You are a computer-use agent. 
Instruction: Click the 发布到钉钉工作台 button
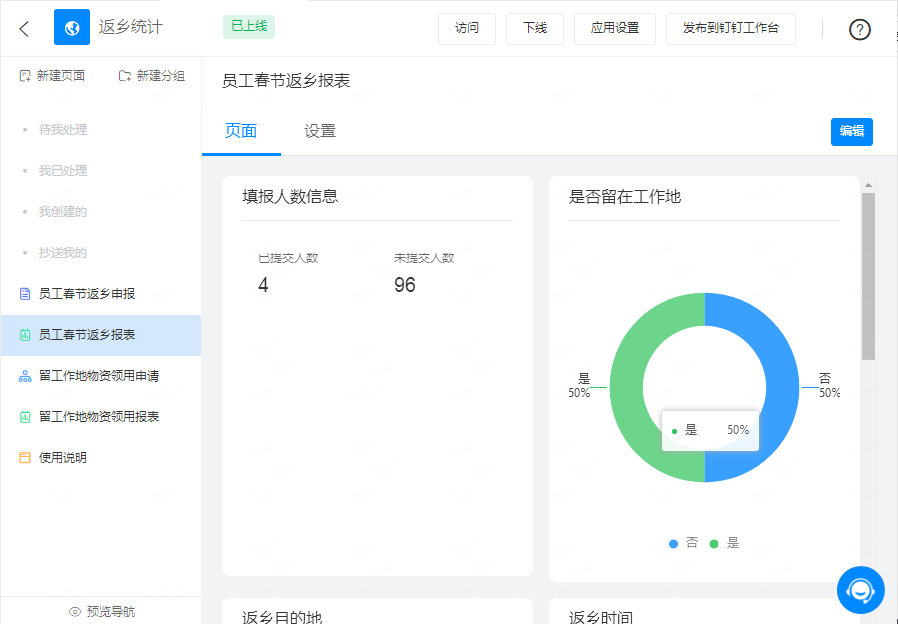[x=731, y=29]
